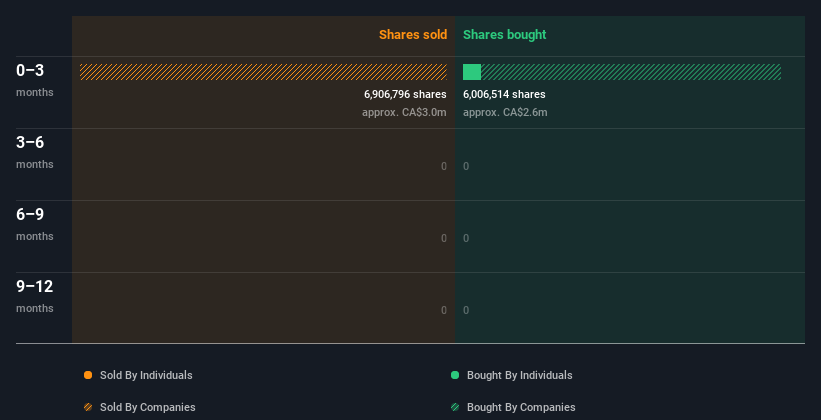Click the bought zero in 3–6 months row
Image resolution: width=821 pixels, height=420 pixels.
466,166
